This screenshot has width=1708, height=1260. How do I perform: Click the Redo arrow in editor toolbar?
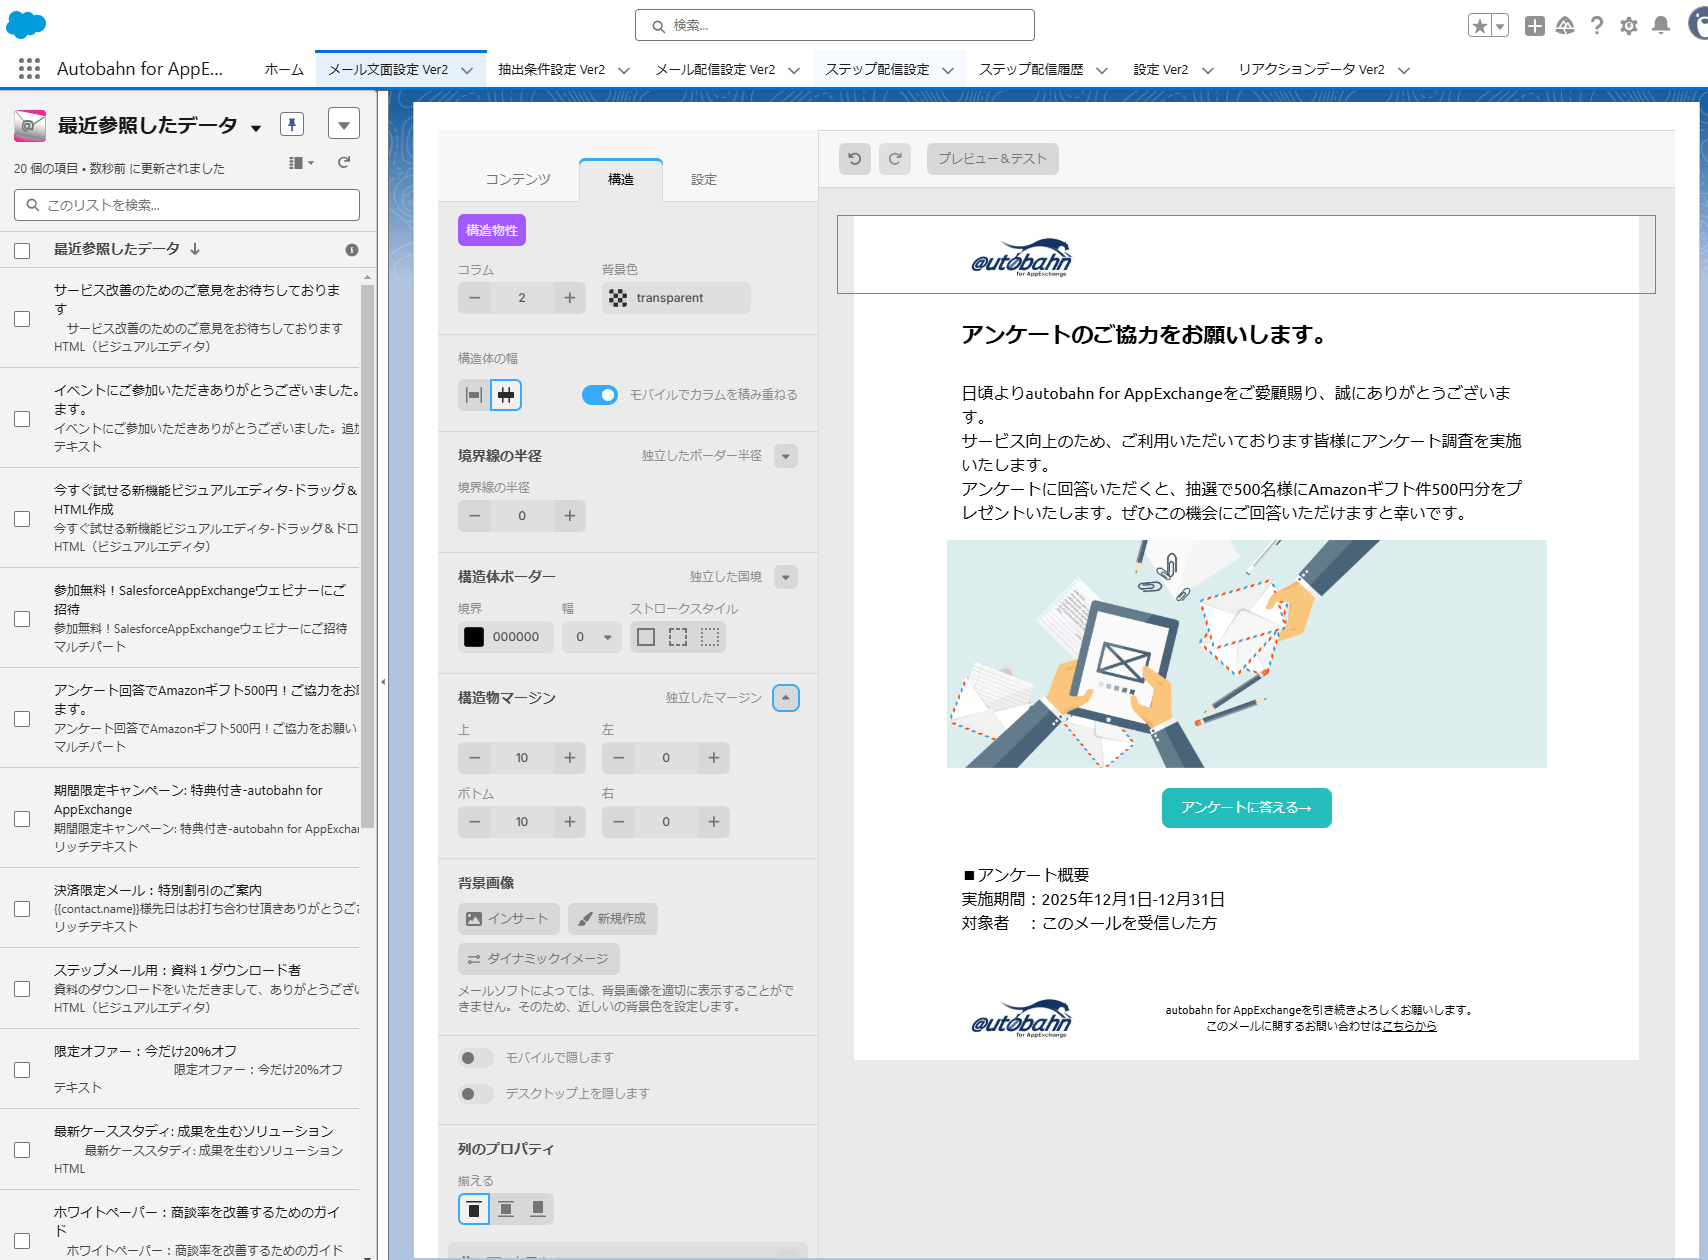895,158
